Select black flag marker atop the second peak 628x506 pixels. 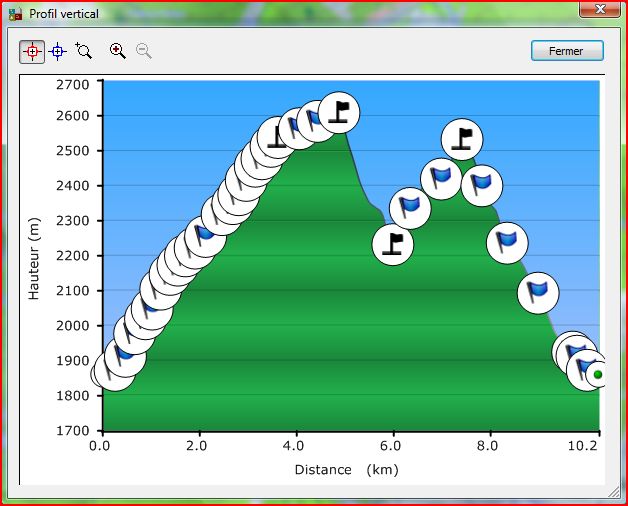(462, 139)
